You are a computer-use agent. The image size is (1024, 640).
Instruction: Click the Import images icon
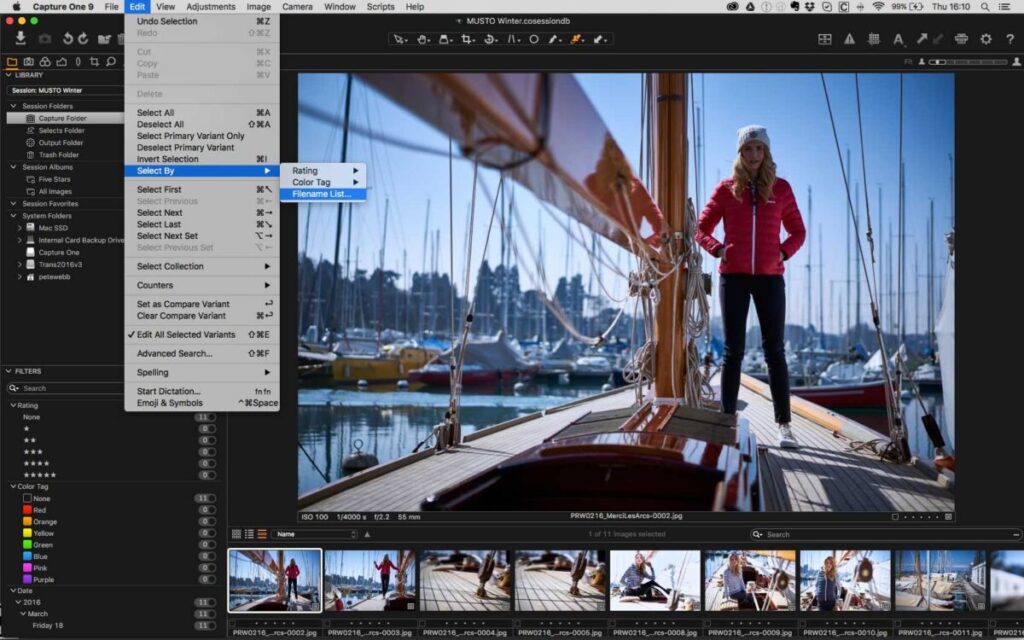[x=20, y=39]
